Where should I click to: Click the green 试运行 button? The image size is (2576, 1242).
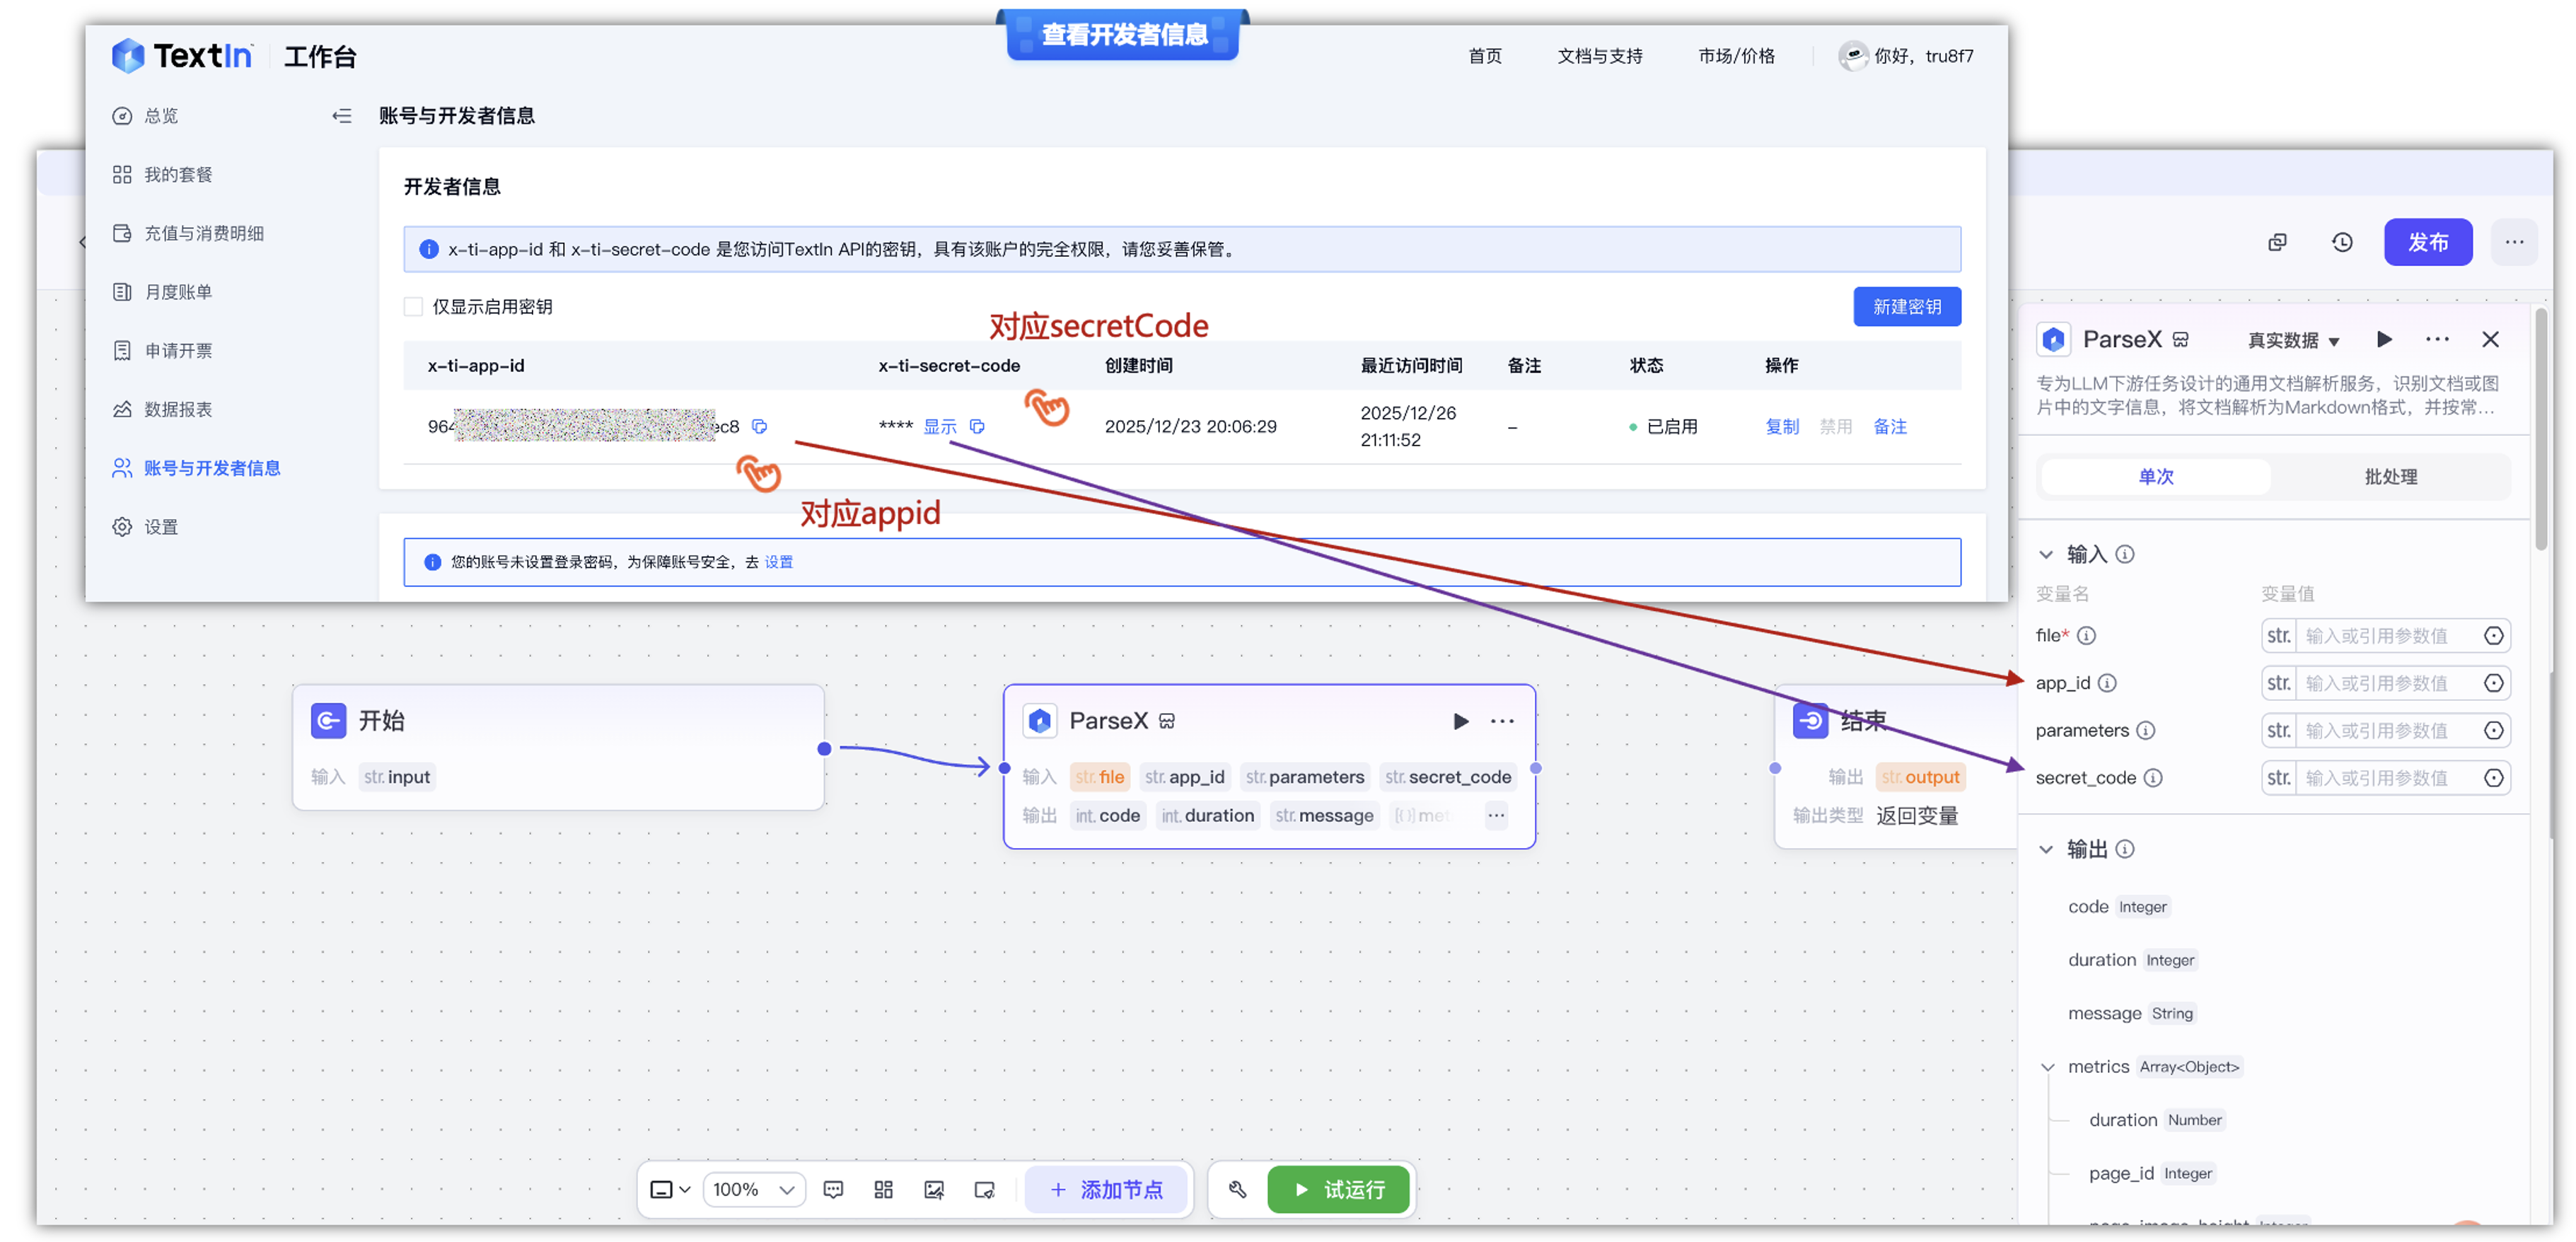[x=1338, y=1189]
